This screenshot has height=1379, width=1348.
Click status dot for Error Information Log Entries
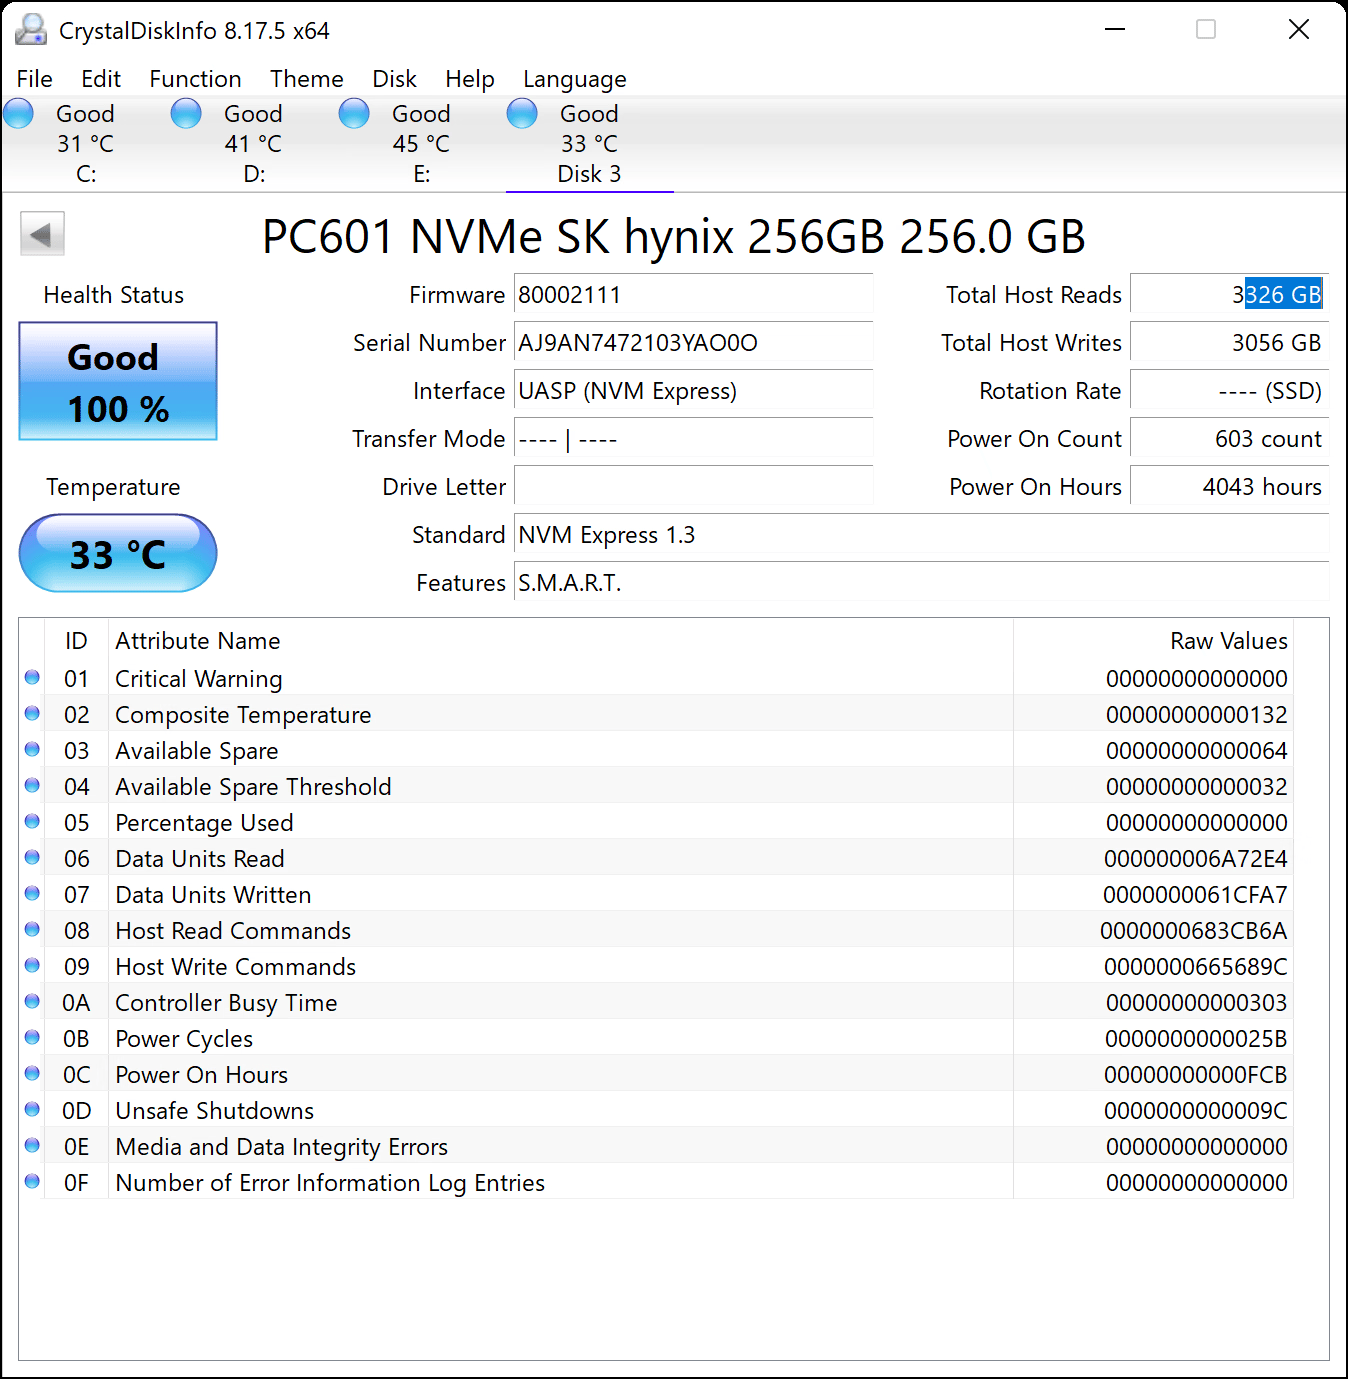[x=32, y=1182]
